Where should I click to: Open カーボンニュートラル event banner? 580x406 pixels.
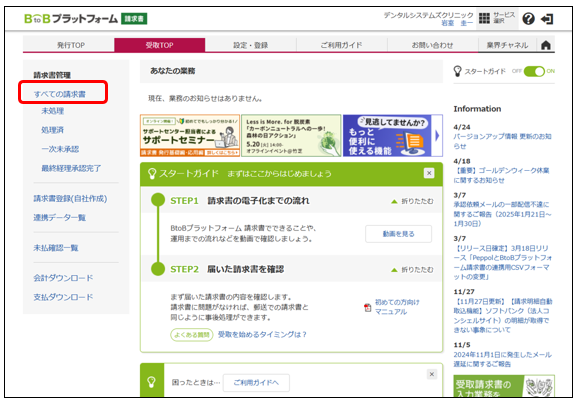tap(291, 135)
